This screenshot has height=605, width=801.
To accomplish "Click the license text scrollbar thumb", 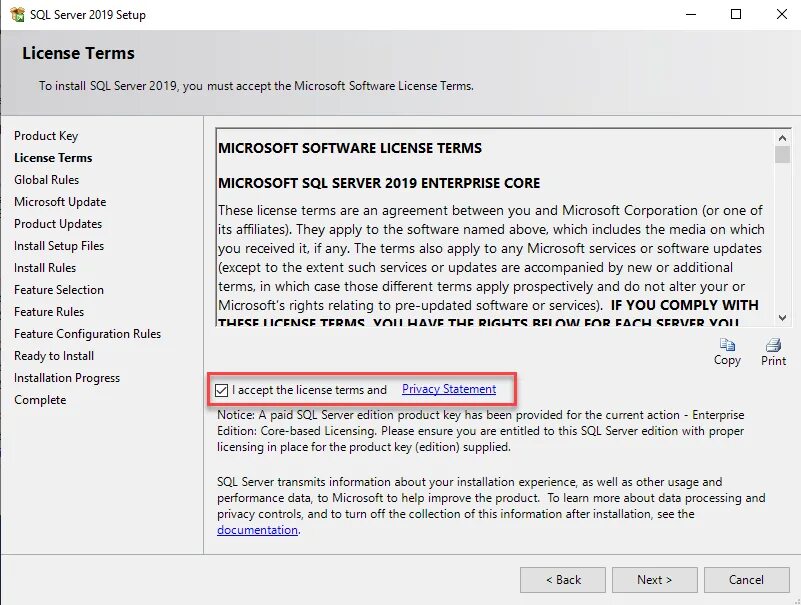I will tap(782, 155).
